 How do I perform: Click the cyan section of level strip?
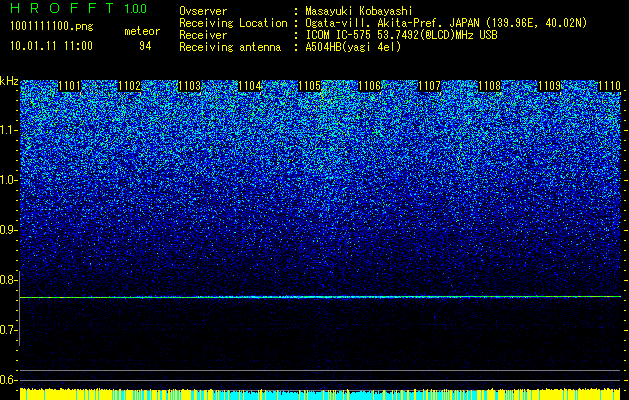point(320,396)
